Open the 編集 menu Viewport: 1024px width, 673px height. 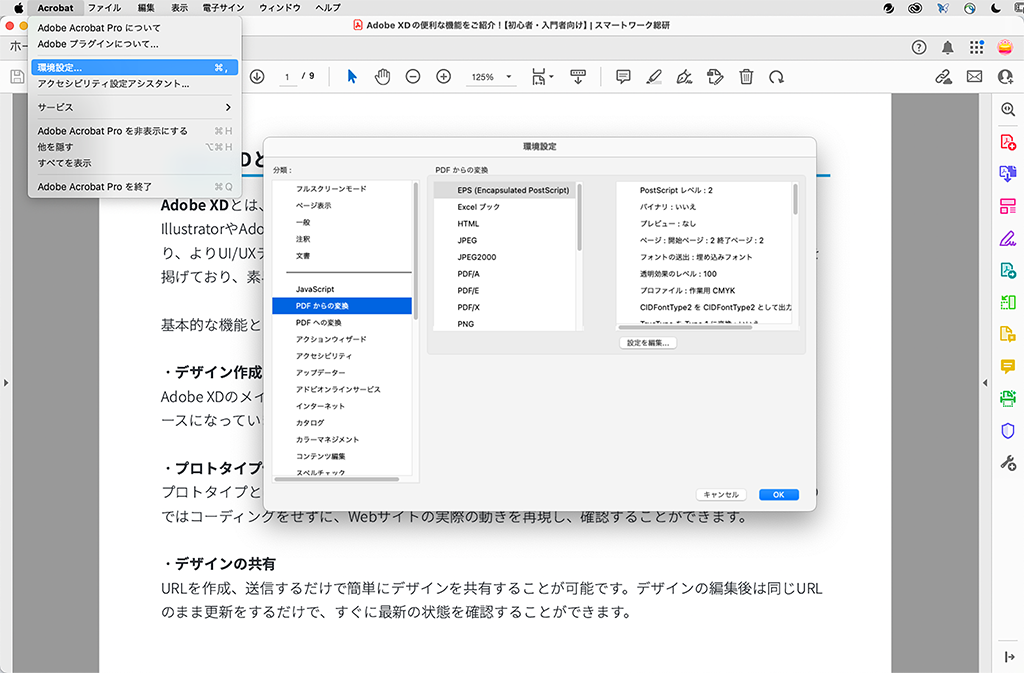146,8
